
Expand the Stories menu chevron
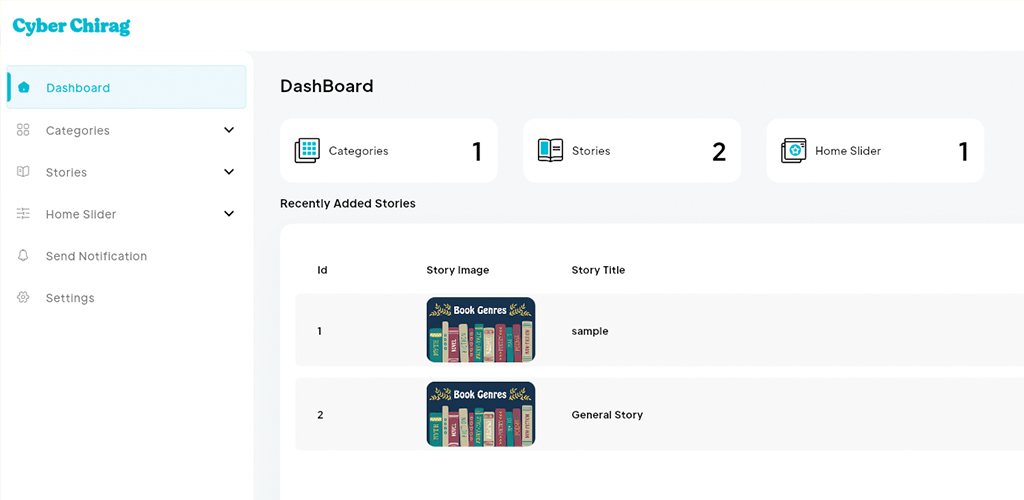(x=229, y=172)
